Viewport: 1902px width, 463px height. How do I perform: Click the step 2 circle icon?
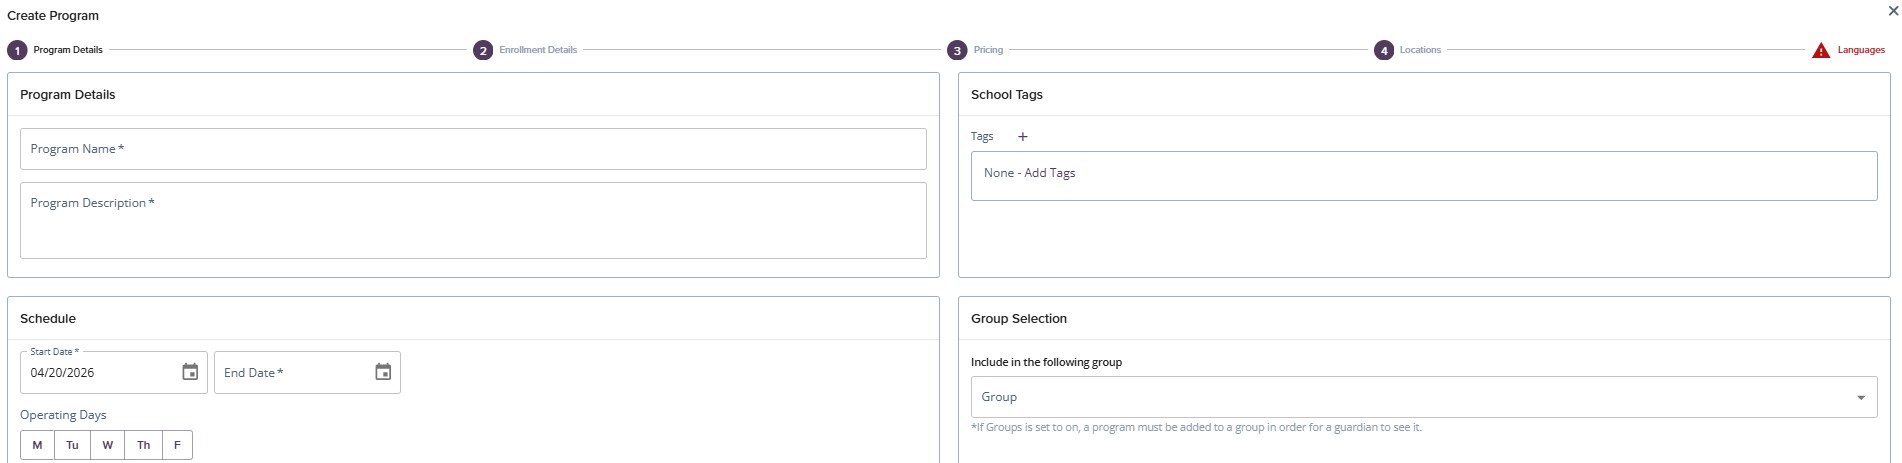click(483, 50)
